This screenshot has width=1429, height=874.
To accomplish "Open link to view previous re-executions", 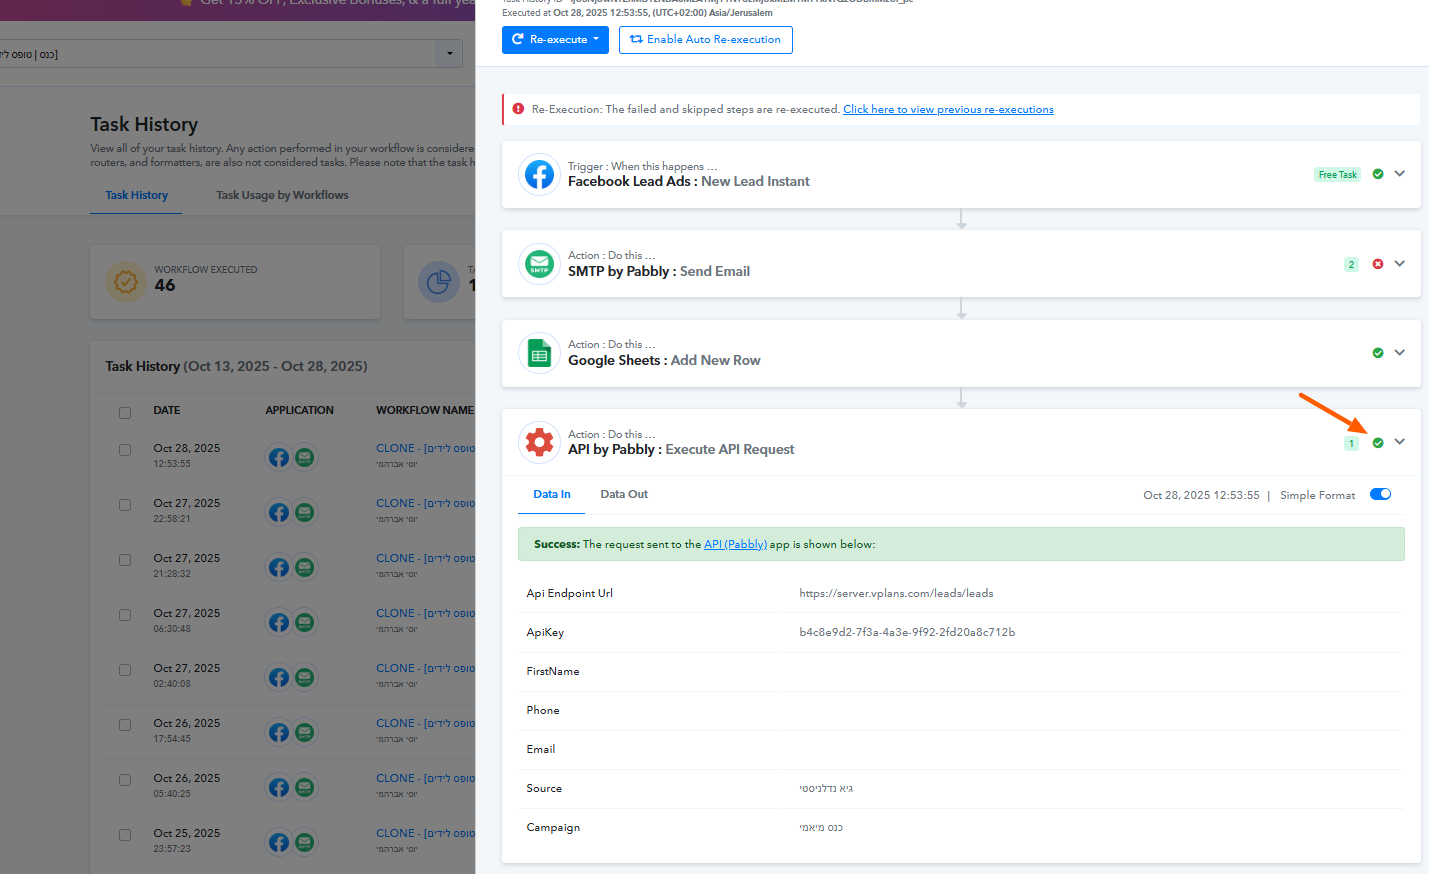I will [x=948, y=110].
